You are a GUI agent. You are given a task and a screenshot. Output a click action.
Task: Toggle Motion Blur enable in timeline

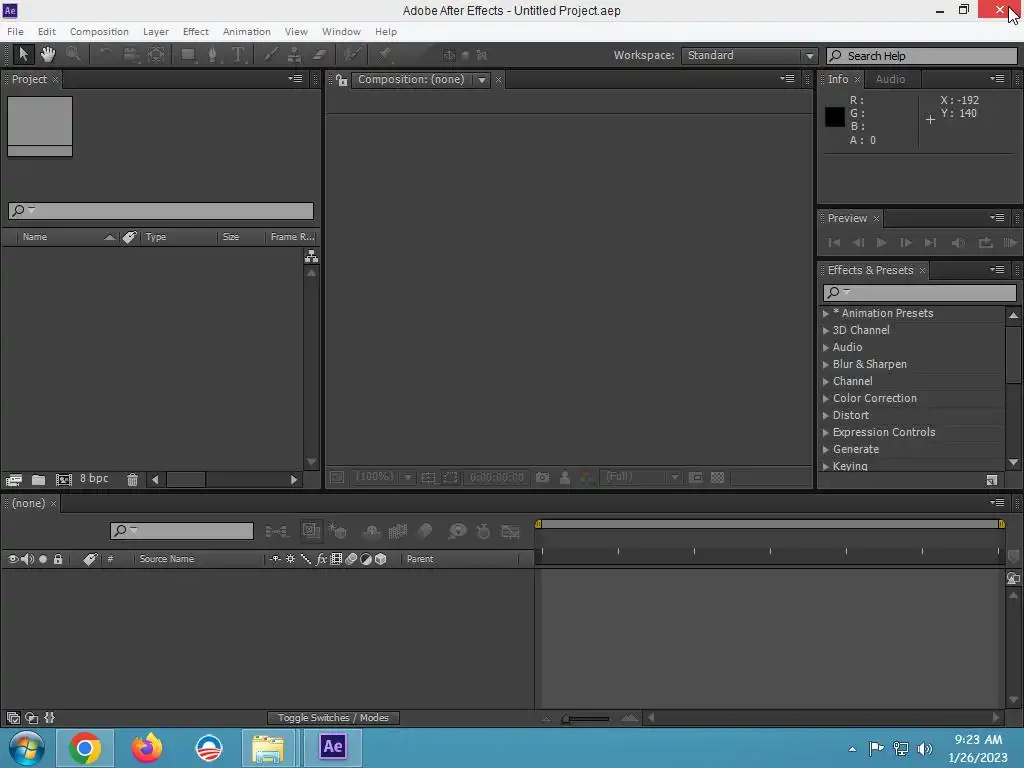coord(424,532)
